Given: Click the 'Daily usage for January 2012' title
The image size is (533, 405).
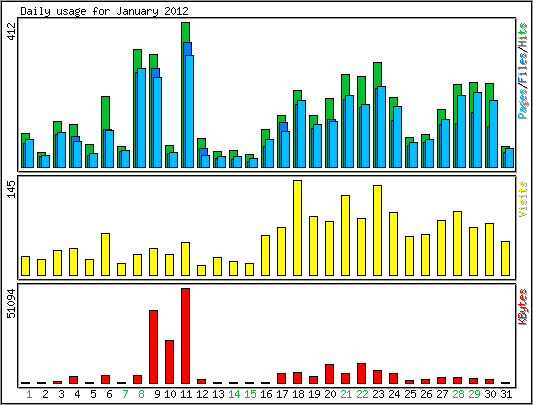Looking at the screenshot, I should click(104, 11).
